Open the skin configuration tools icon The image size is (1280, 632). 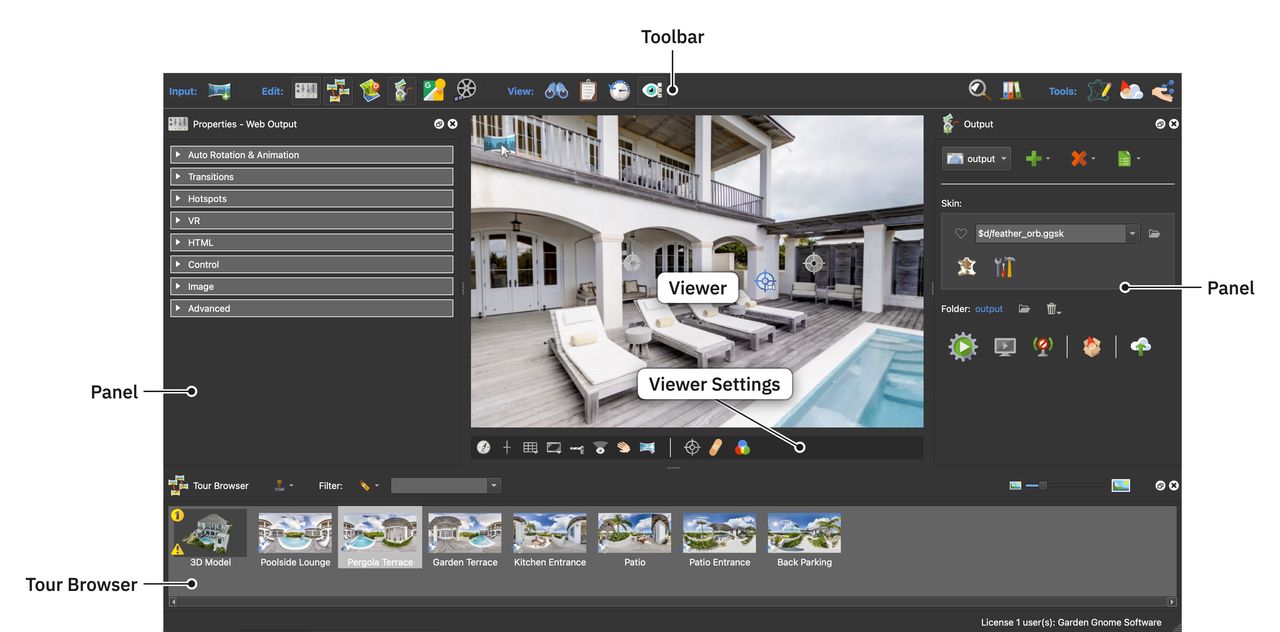point(1005,267)
